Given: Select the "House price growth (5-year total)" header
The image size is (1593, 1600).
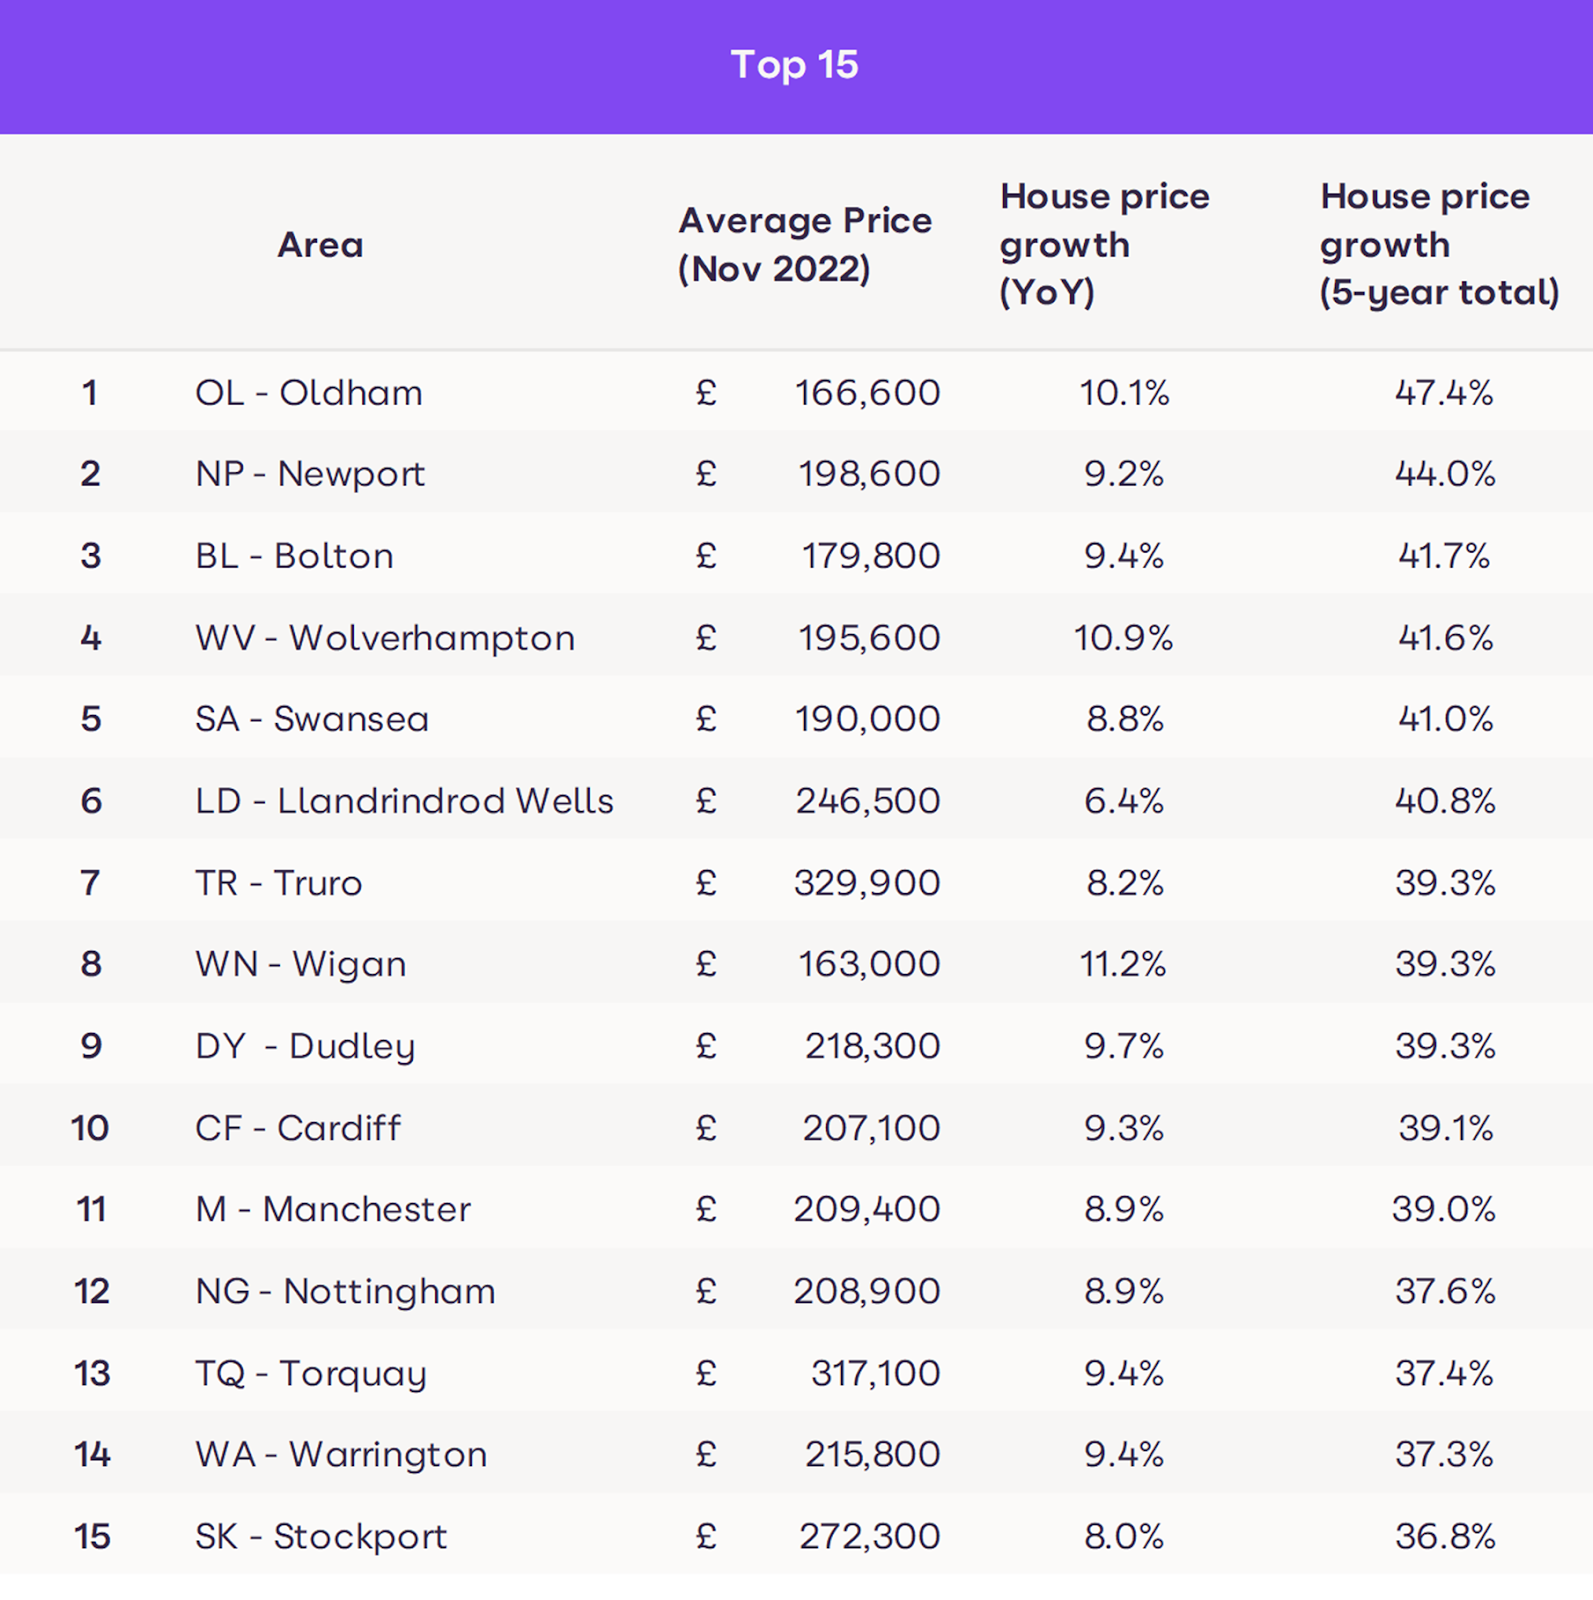Looking at the screenshot, I should pos(1440,244).
